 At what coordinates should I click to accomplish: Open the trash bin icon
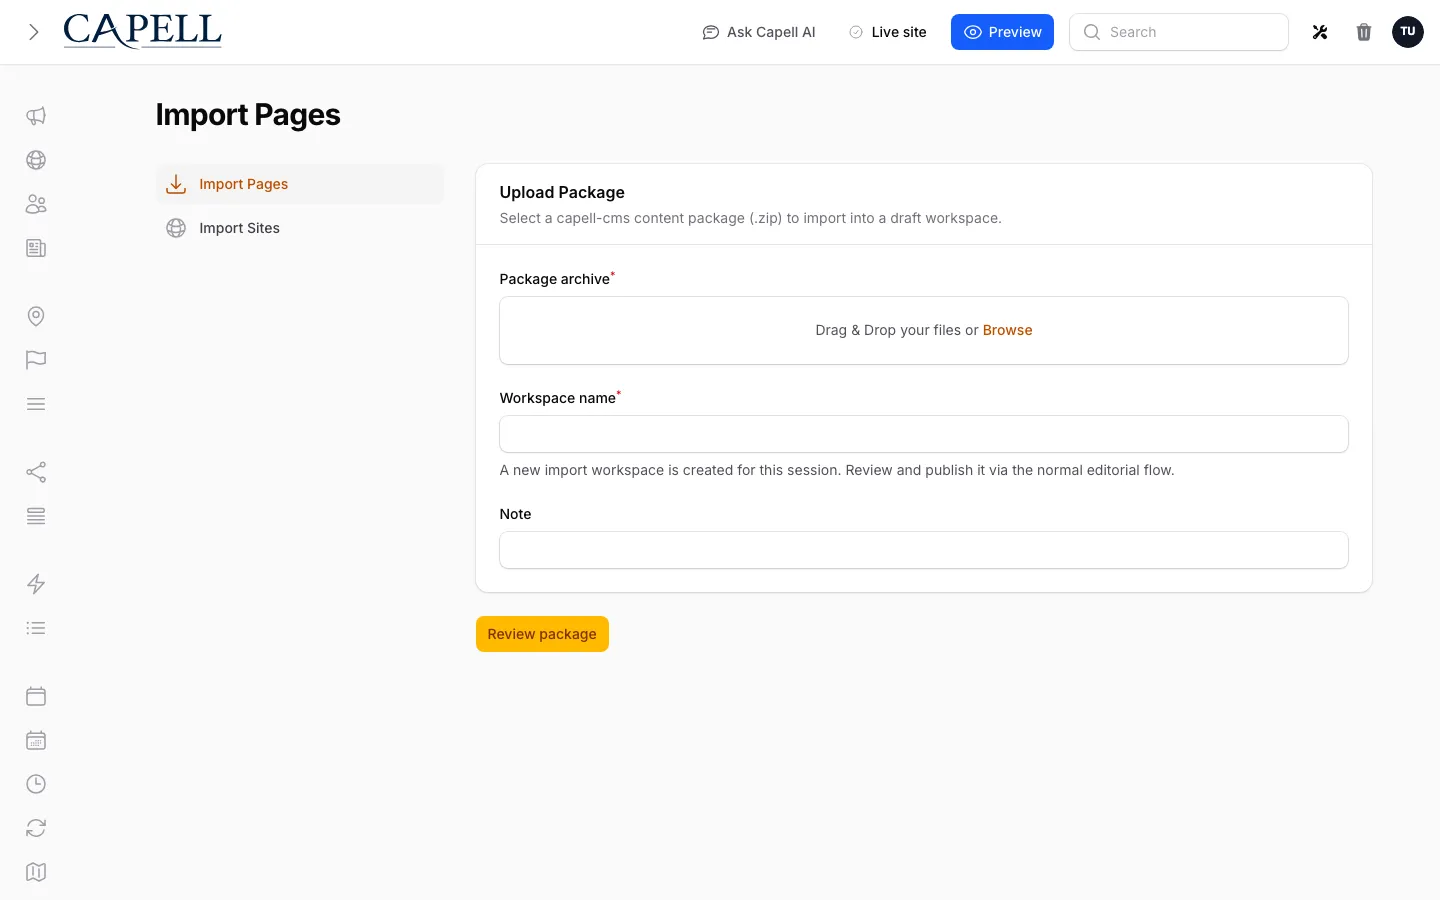[1364, 32]
